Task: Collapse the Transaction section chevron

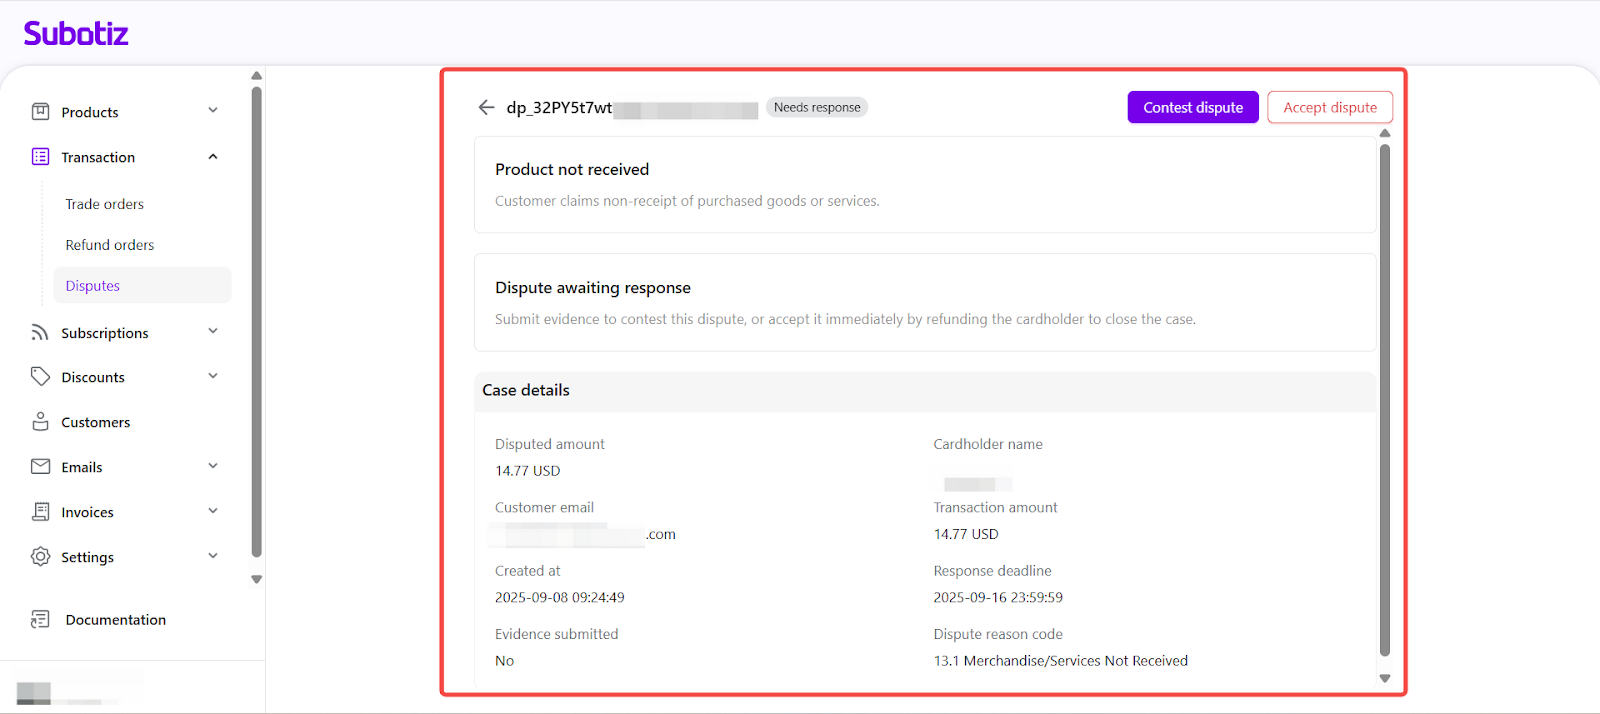Action: pyautogui.click(x=213, y=156)
